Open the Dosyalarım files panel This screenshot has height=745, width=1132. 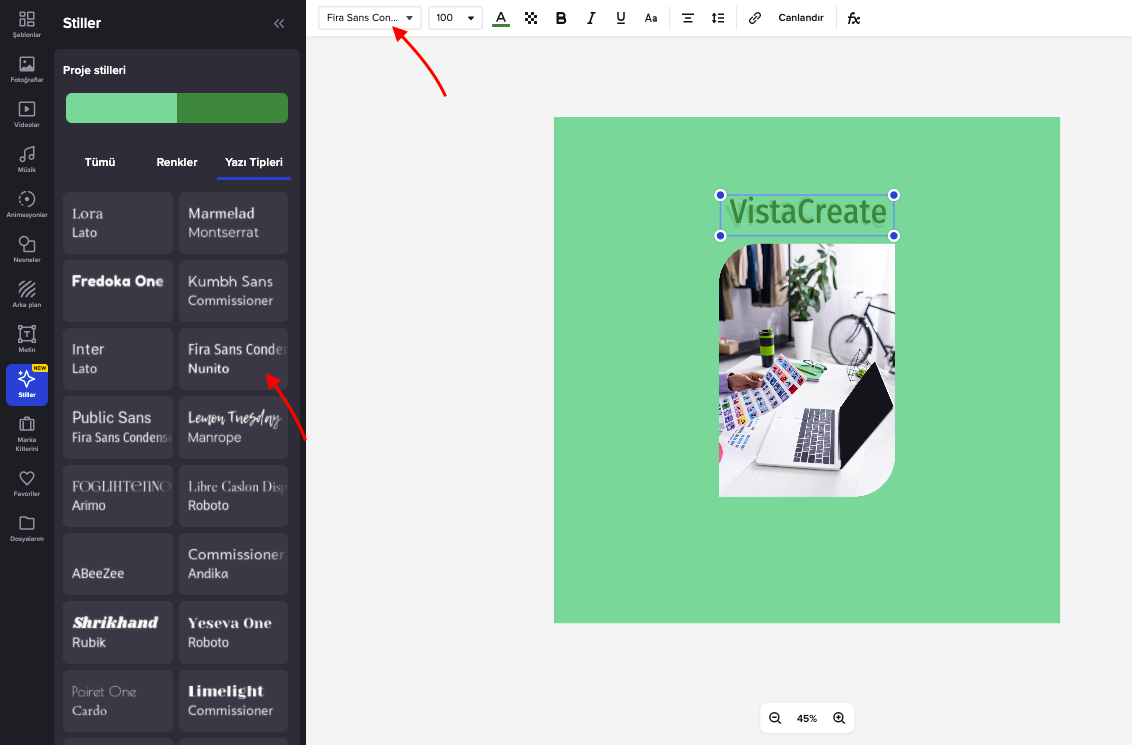click(x=27, y=528)
